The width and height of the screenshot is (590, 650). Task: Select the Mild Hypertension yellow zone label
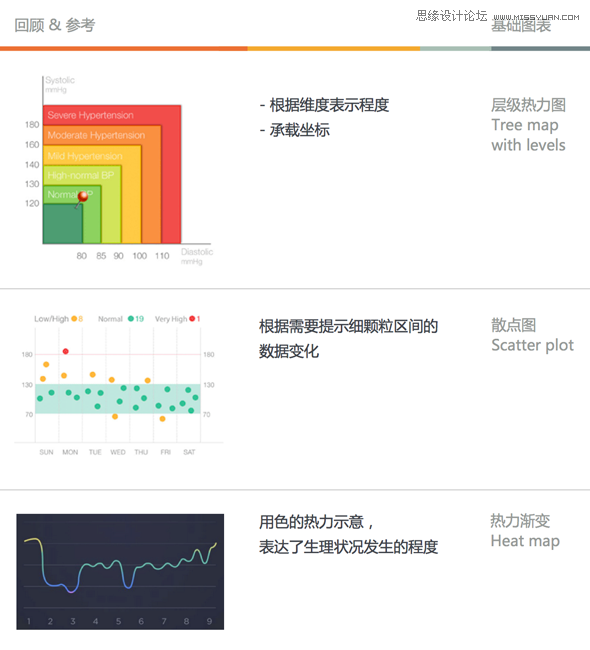[x=85, y=156]
